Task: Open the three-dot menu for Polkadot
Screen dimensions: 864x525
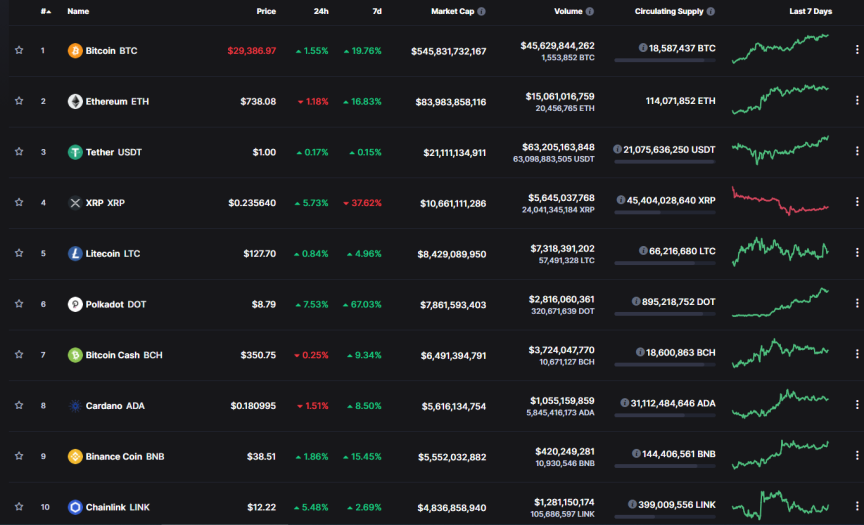Action: tap(857, 303)
